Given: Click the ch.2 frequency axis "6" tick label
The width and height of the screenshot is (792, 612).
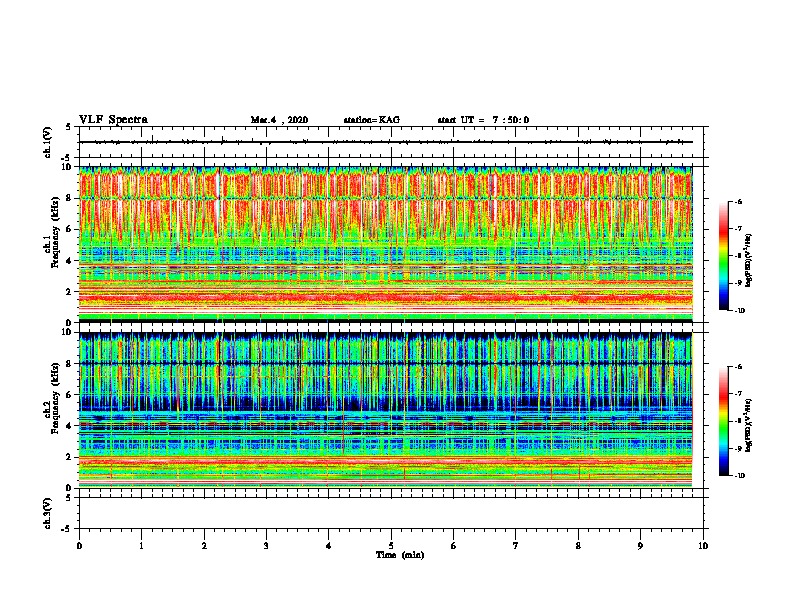Looking at the screenshot, I should 69,395.
